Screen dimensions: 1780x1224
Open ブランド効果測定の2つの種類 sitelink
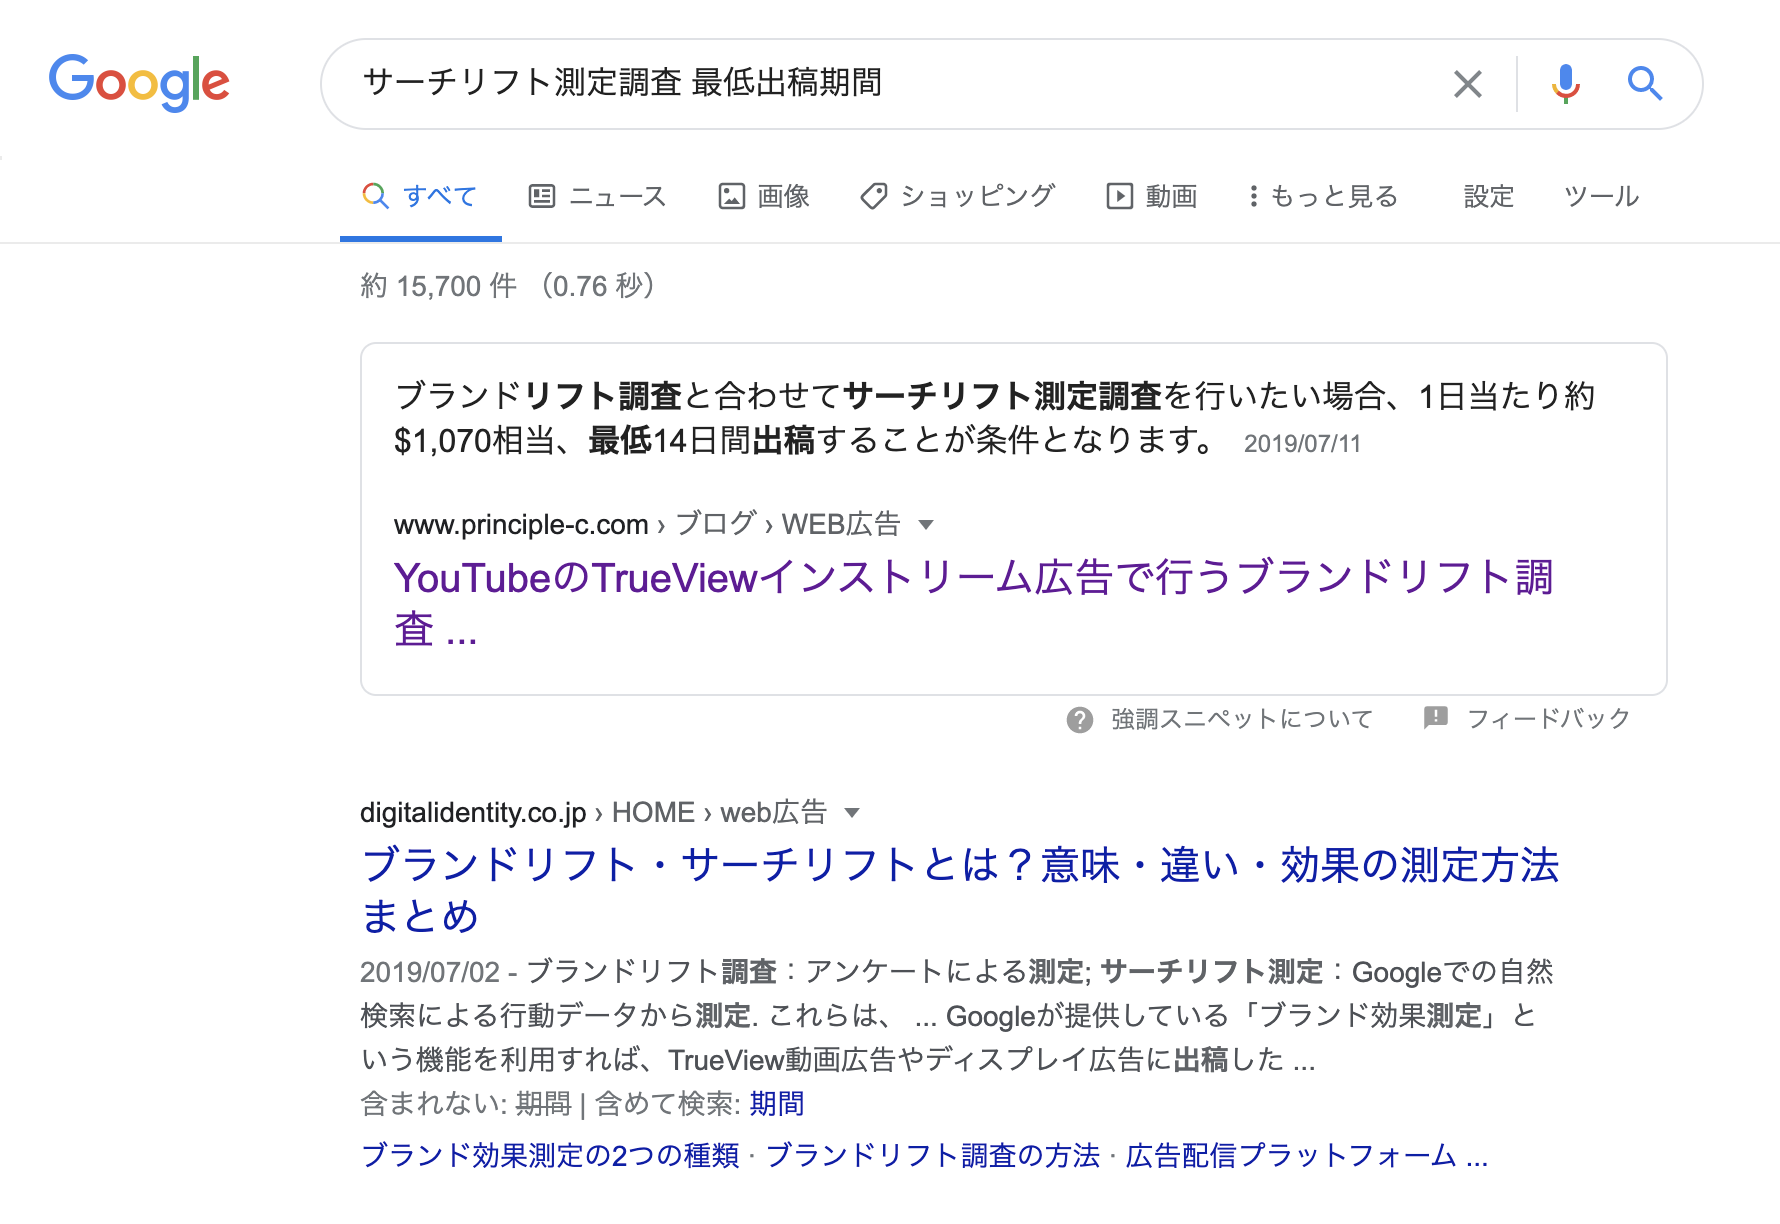click(550, 1156)
